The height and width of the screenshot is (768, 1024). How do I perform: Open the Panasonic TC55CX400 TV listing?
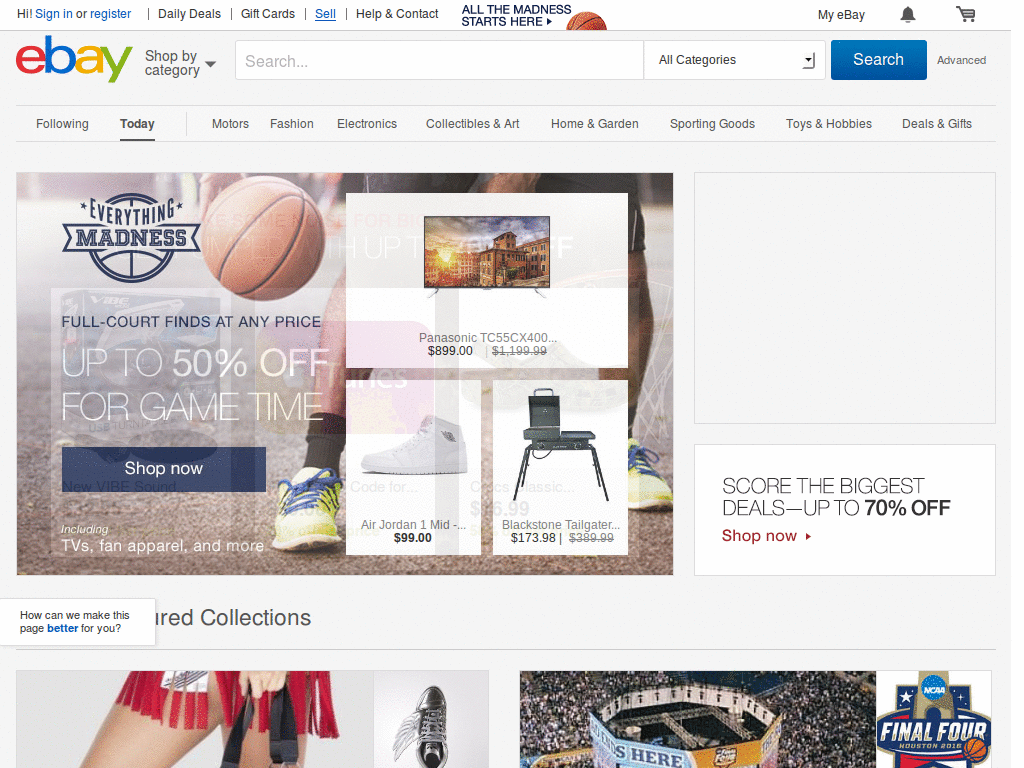487,281
